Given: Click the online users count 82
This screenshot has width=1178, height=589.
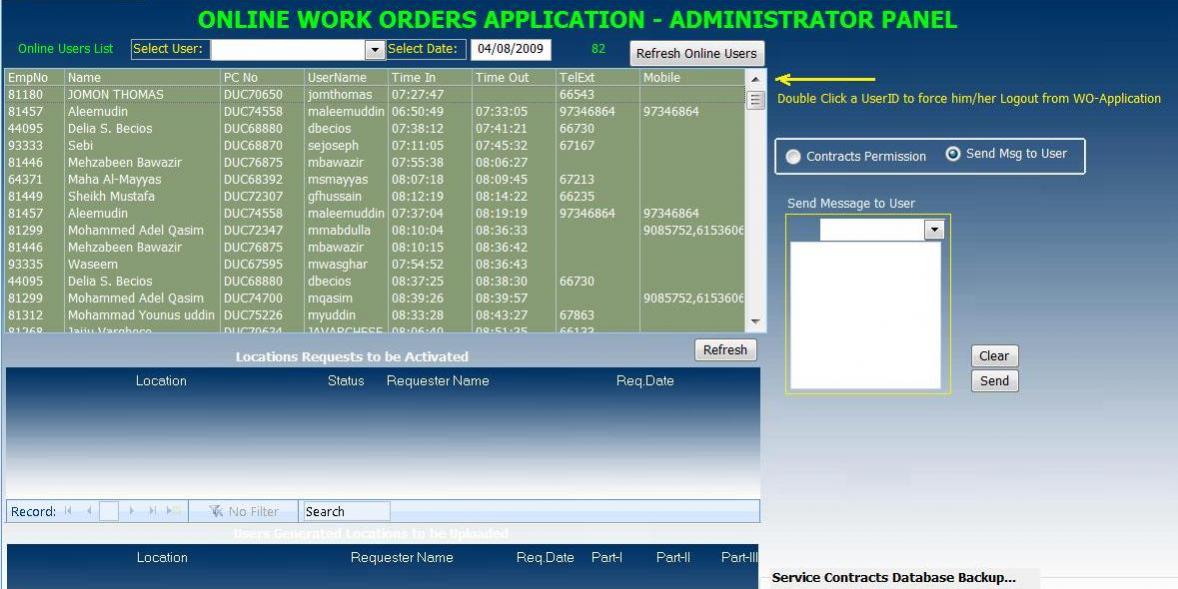Looking at the screenshot, I should click(598, 49).
